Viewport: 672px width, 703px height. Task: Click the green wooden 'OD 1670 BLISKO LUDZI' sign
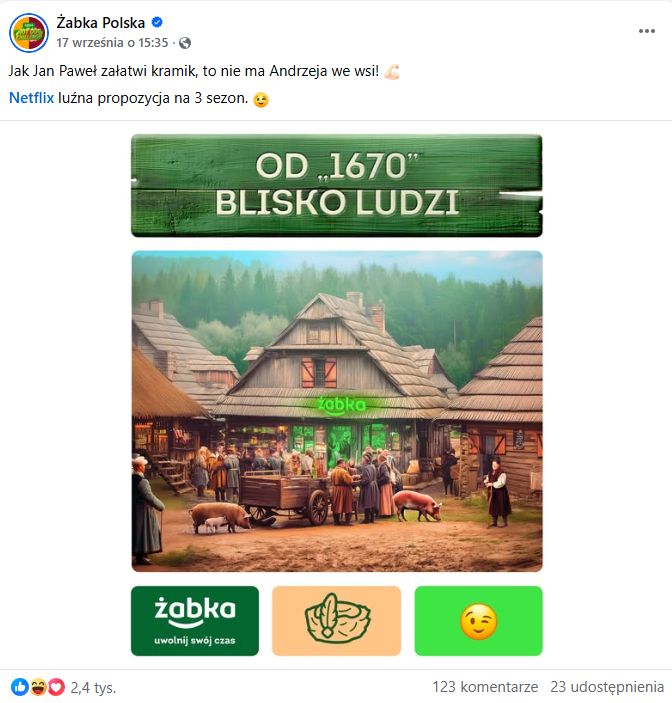(337, 186)
